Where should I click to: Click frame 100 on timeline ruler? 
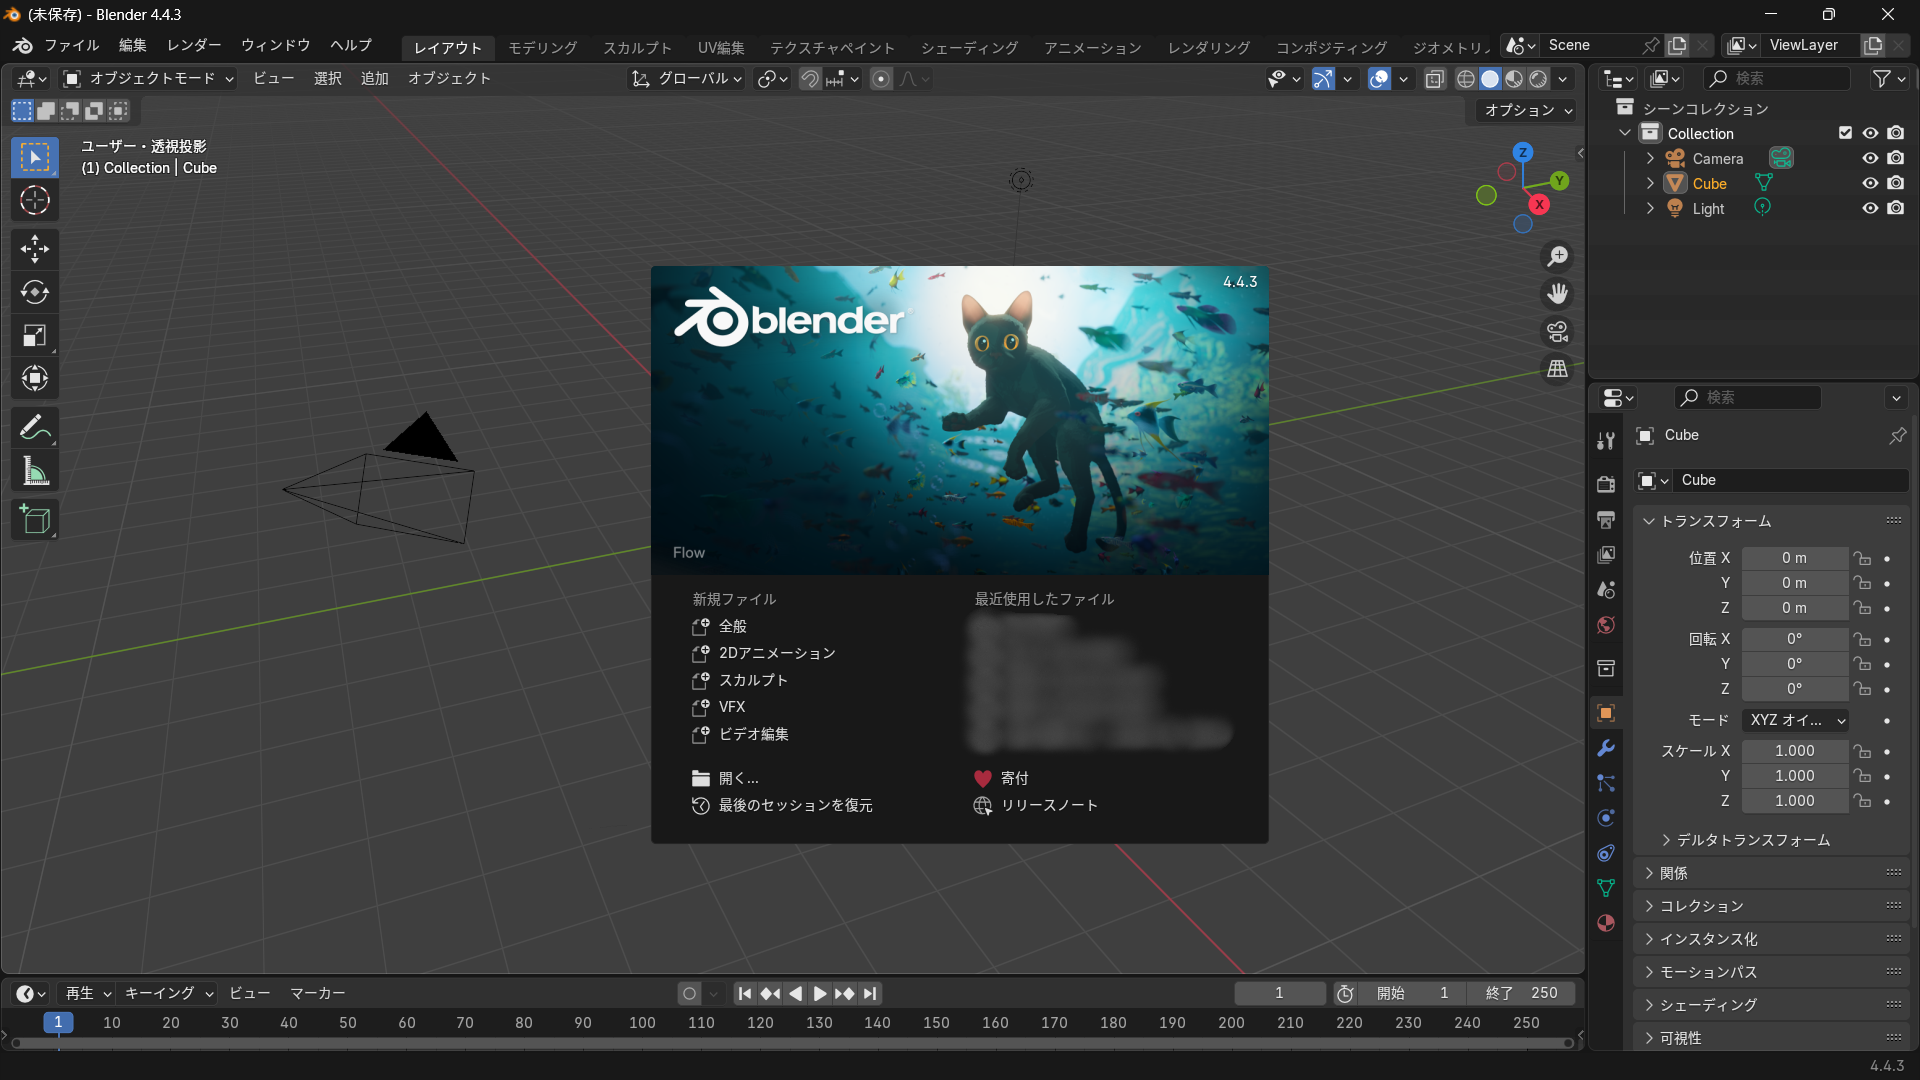click(642, 1023)
